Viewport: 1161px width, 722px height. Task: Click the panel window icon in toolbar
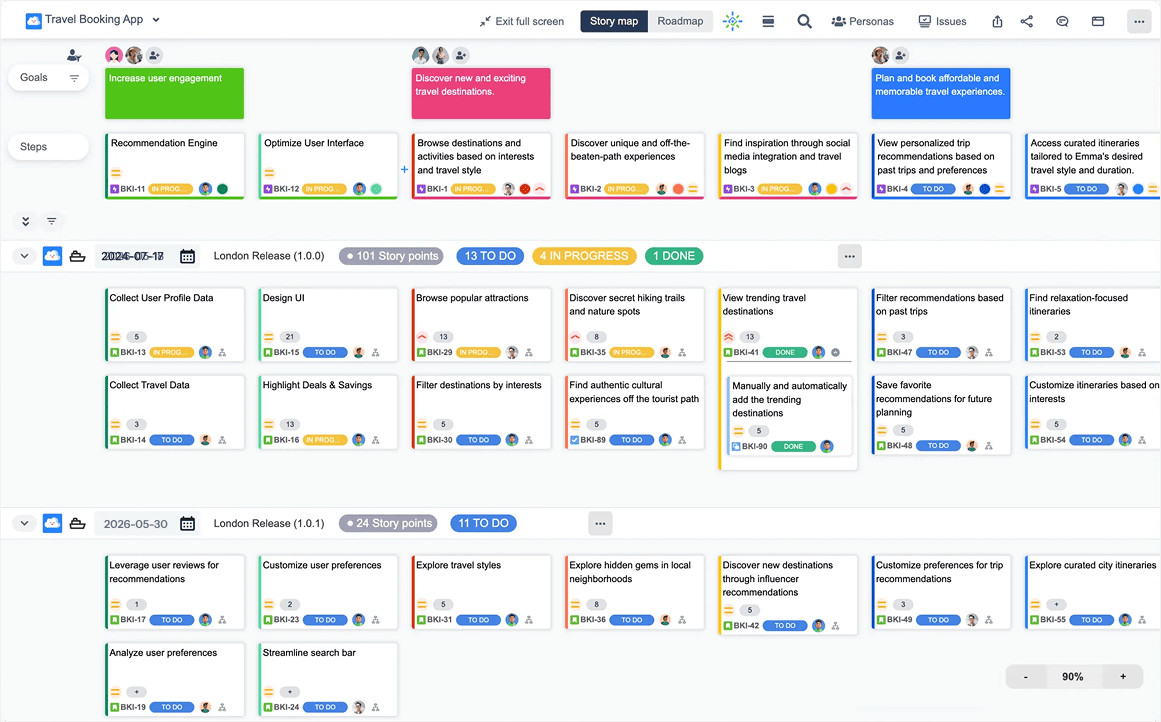click(1098, 21)
